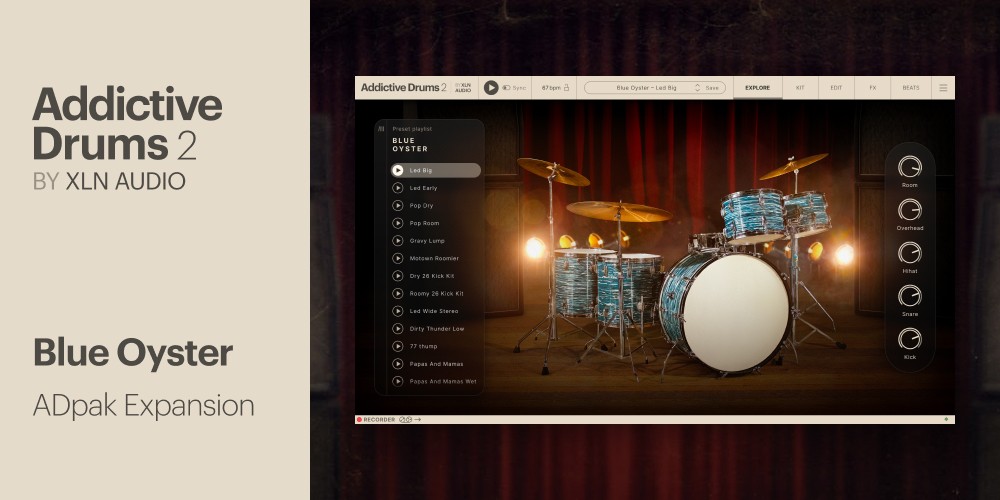1000x500 pixels.
Task: Open the Blue Oyster – Led Big preset selector
Action: click(x=646, y=88)
